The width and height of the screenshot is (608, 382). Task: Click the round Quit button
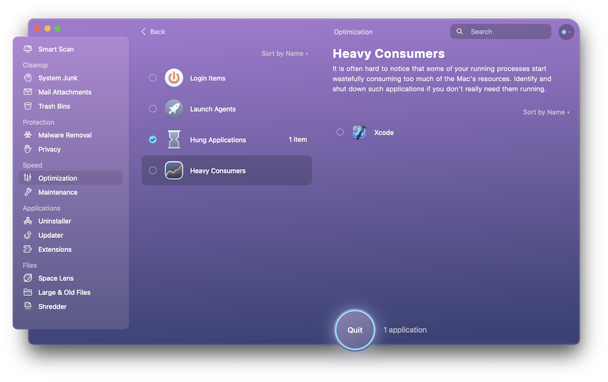coord(355,330)
